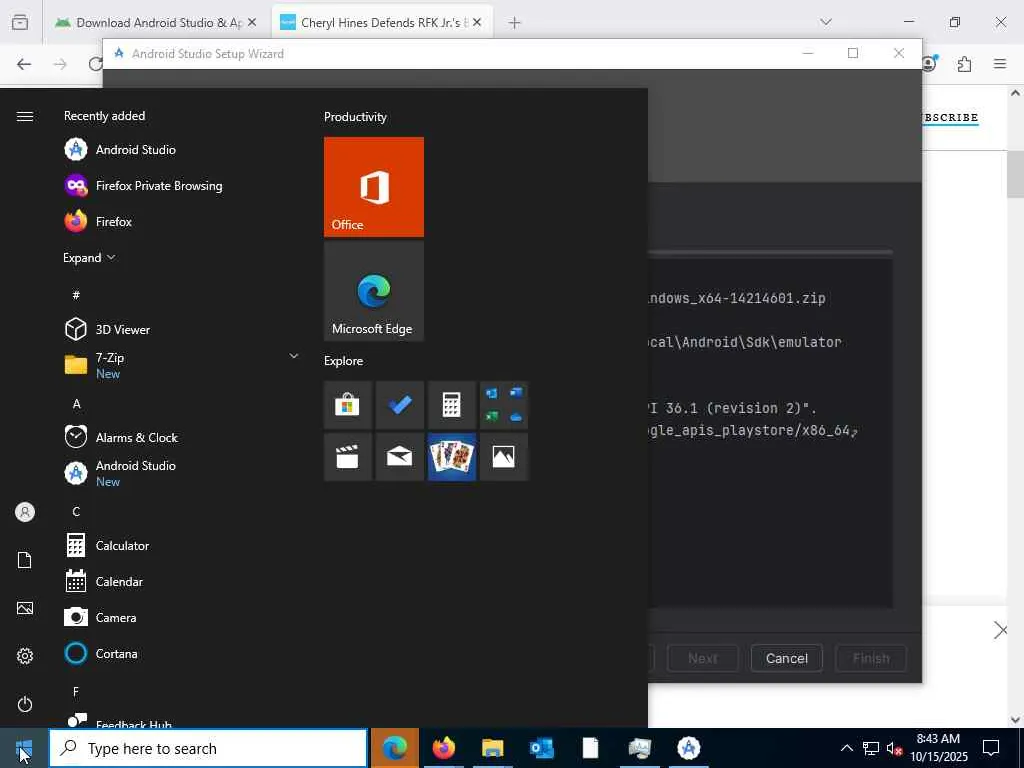Expand the 7-Zip folder chevron
Screen dimensions: 1024x768
[x=294, y=356]
